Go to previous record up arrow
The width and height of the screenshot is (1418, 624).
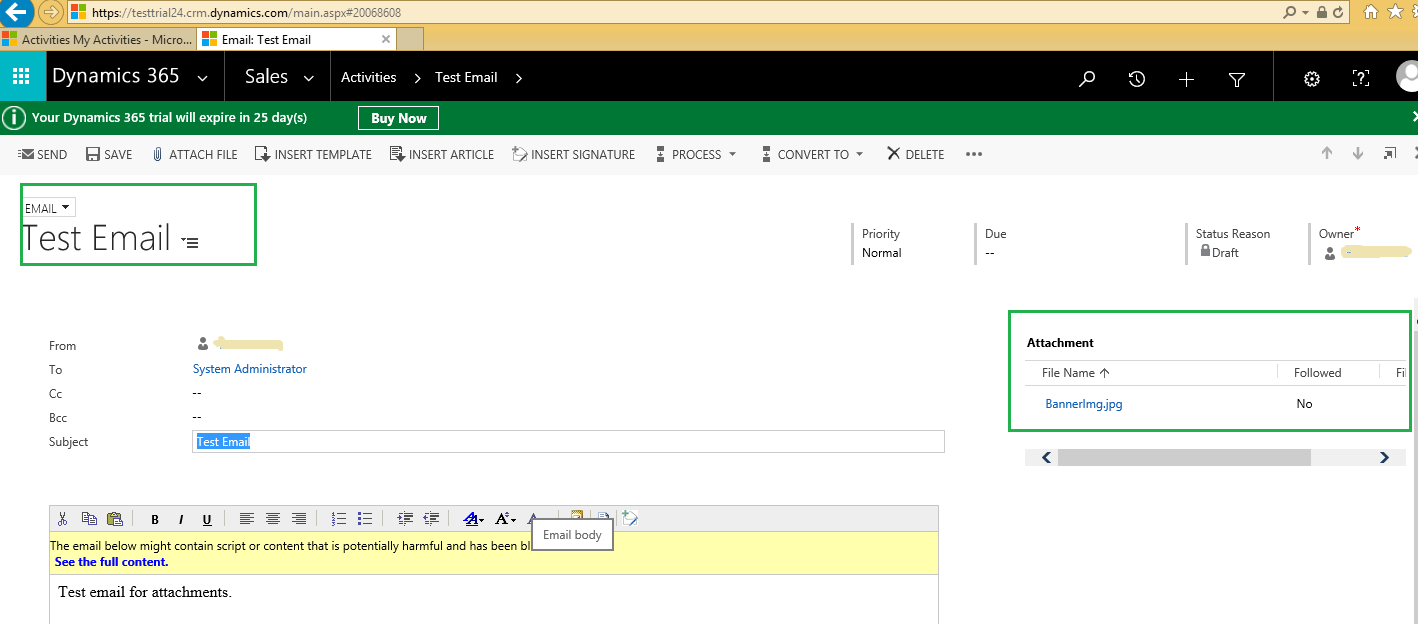coord(1327,153)
